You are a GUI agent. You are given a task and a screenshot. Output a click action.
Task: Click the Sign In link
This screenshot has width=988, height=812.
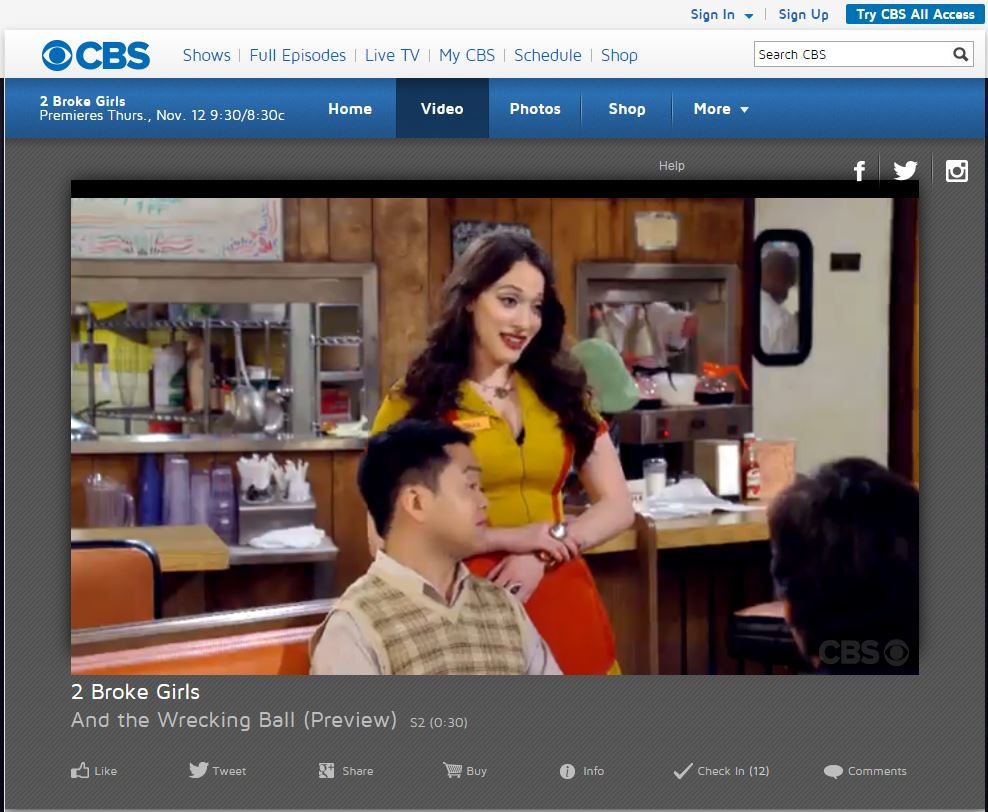[x=713, y=14]
